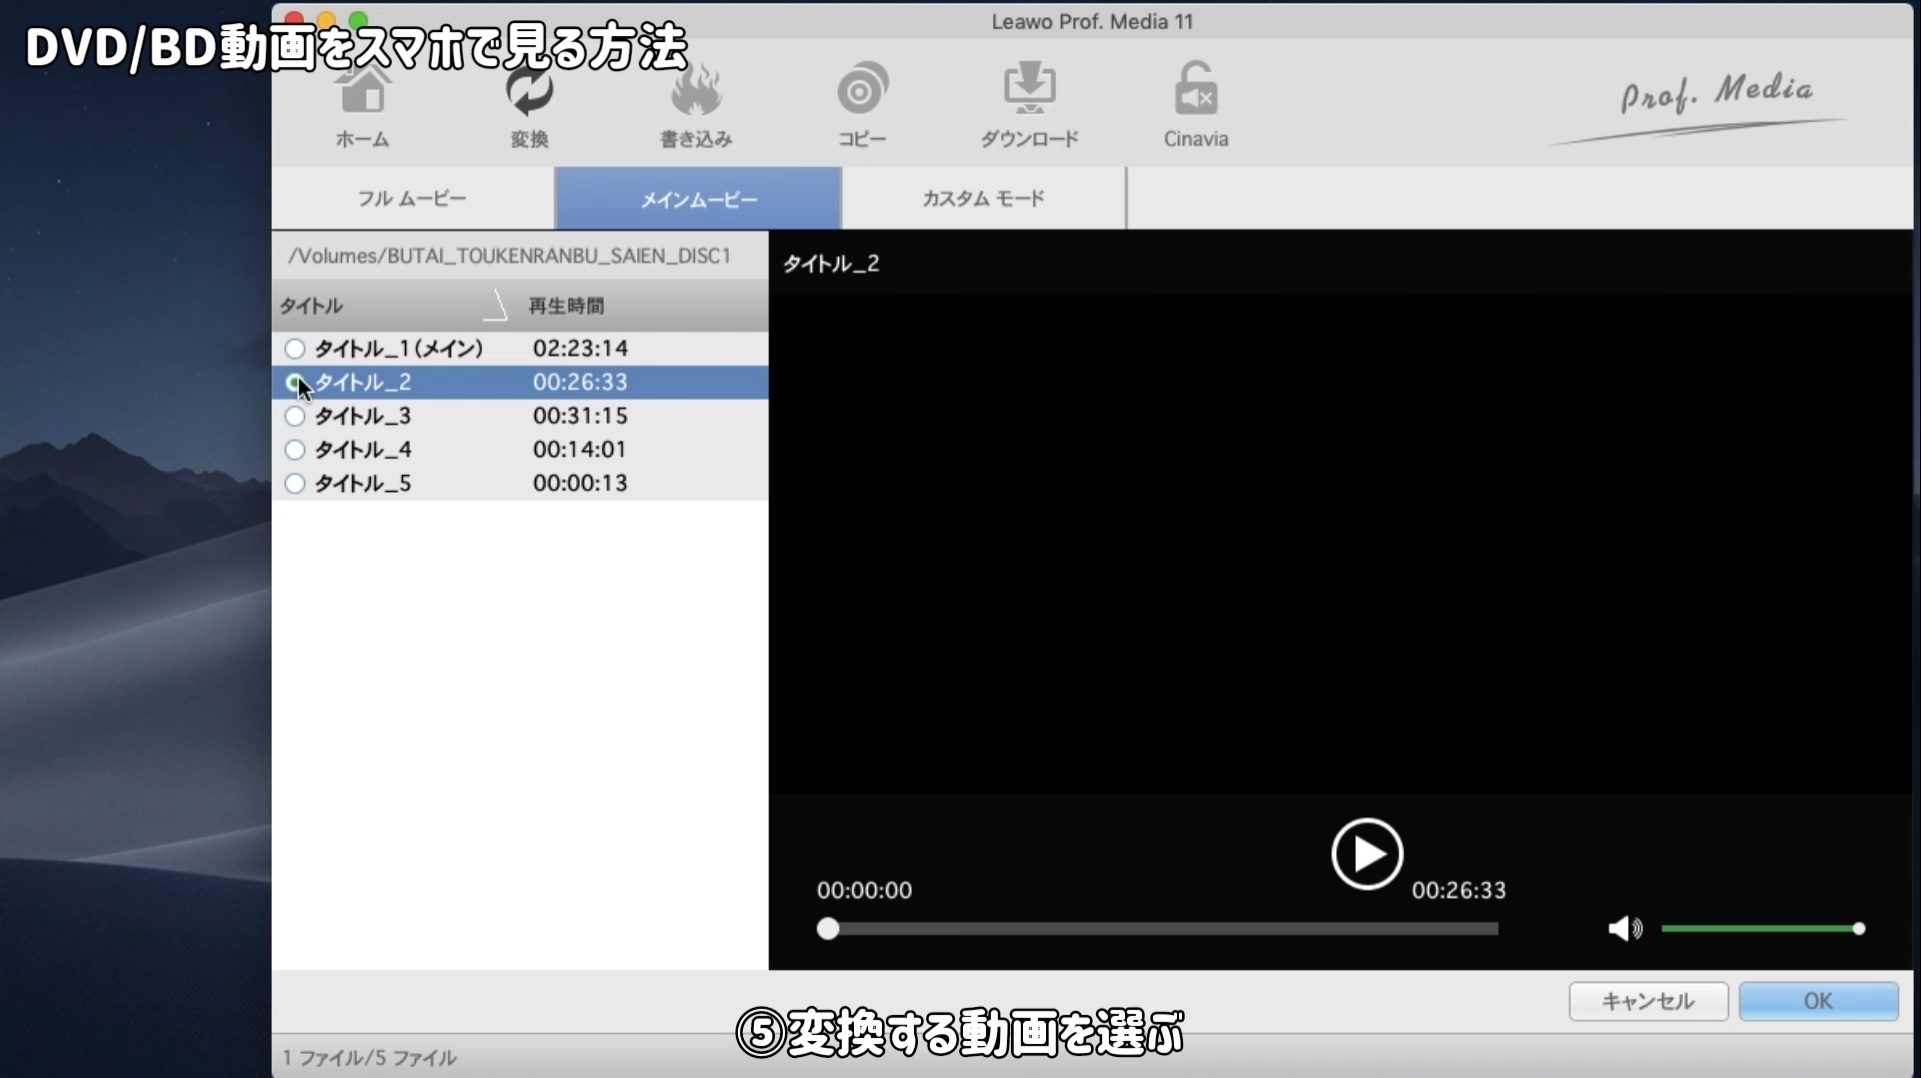Choose the タイトル_4 radio button

pos(295,450)
